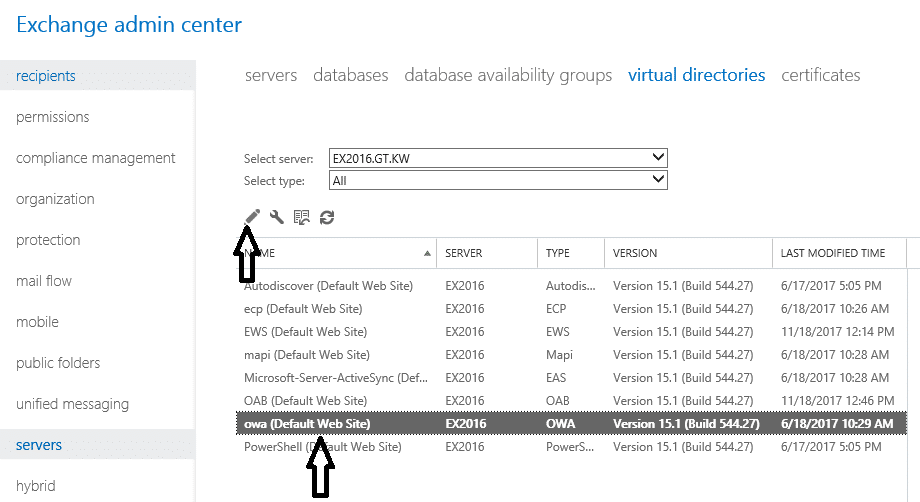Select servers in the sidebar
Image resolution: width=920 pixels, height=502 pixels.
point(97,445)
